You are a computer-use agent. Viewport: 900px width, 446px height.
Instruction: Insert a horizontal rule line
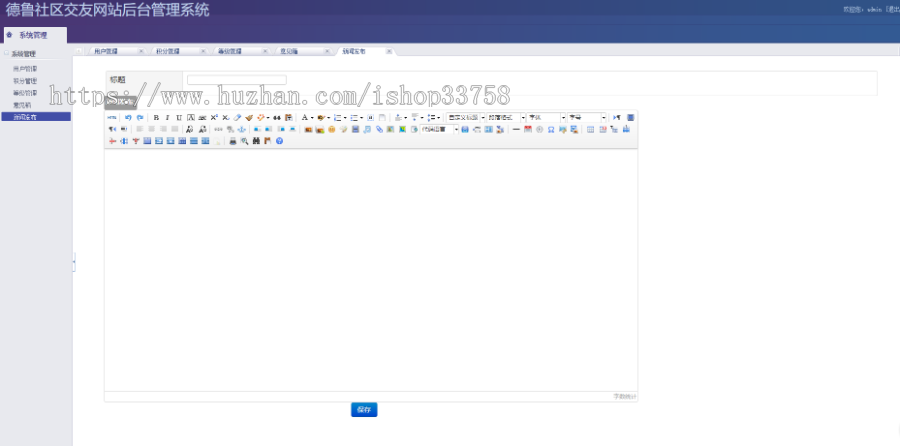(516, 129)
